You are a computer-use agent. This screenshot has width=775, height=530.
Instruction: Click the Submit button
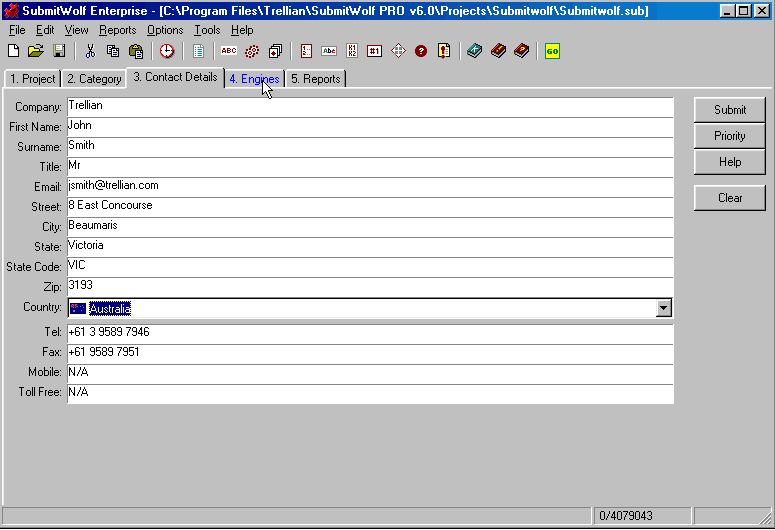point(730,110)
